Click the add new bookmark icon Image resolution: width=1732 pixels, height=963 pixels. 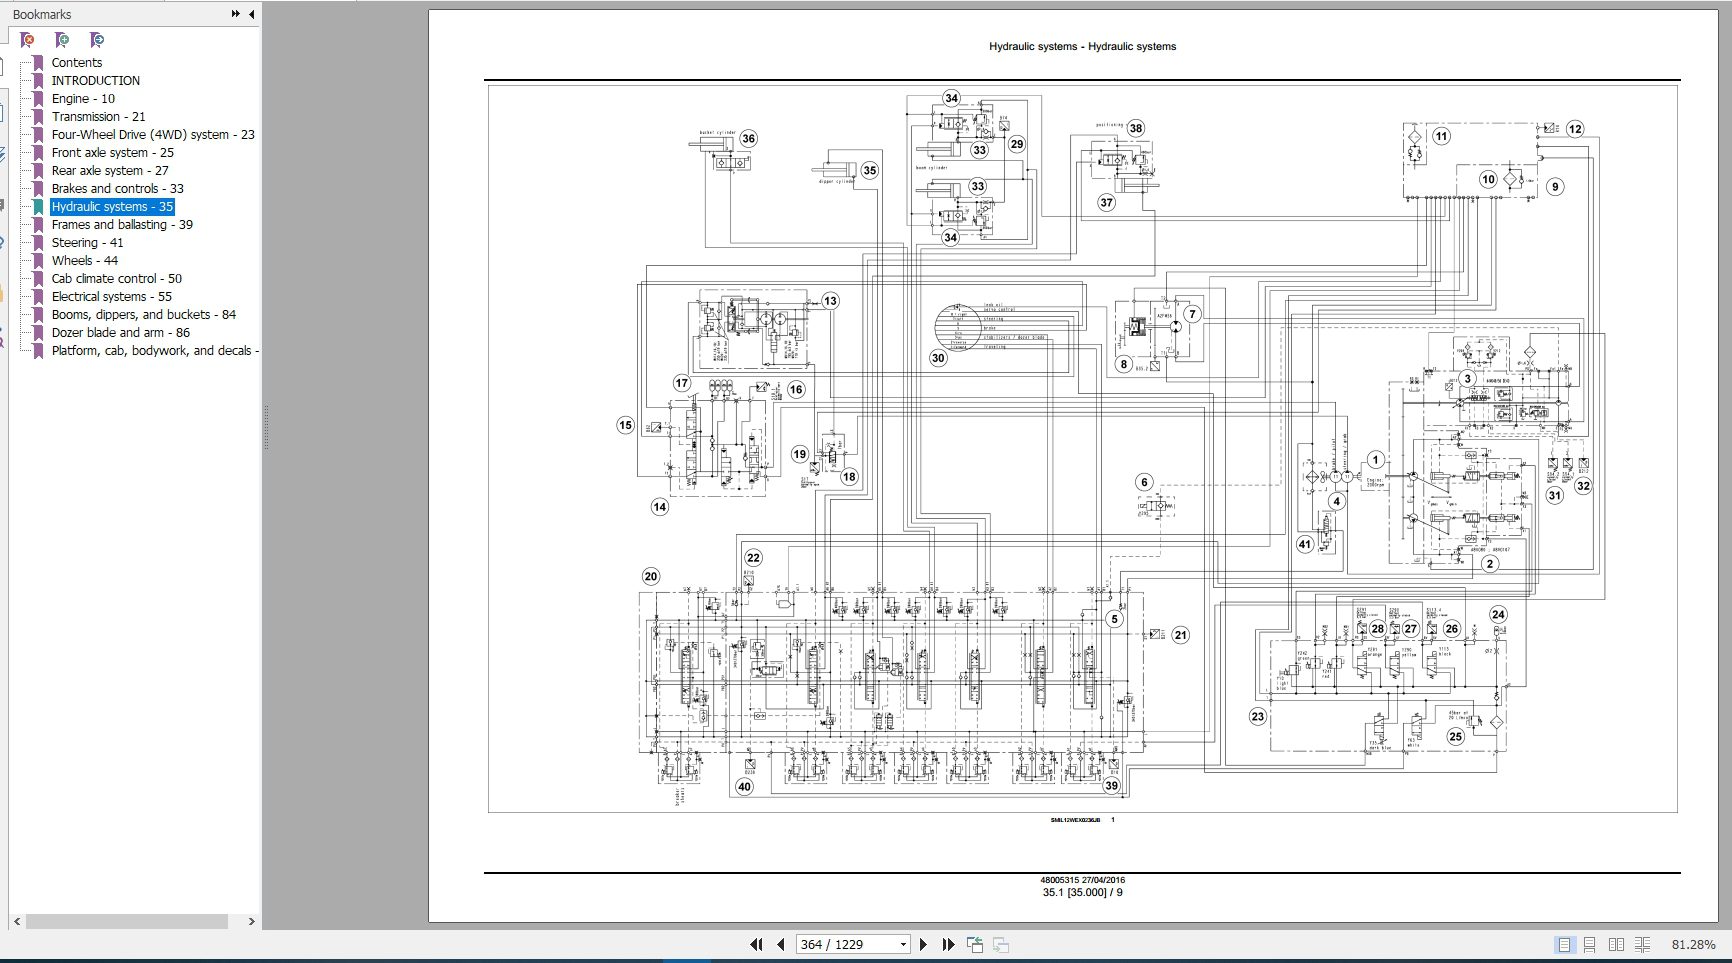(62, 40)
